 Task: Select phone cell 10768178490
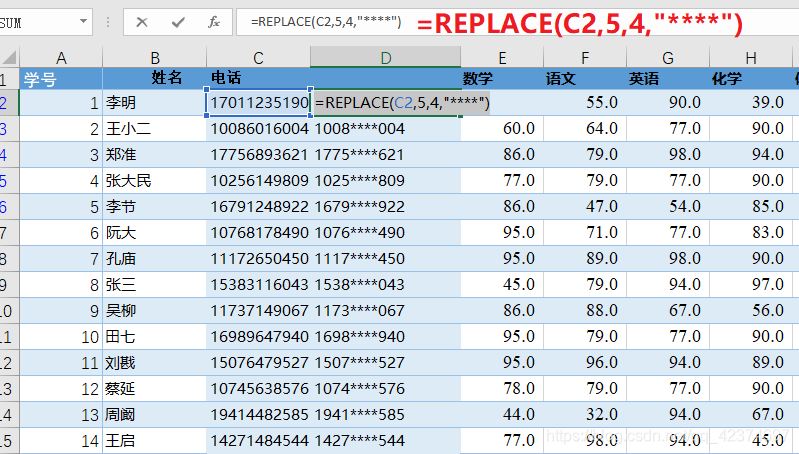coord(258,233)
